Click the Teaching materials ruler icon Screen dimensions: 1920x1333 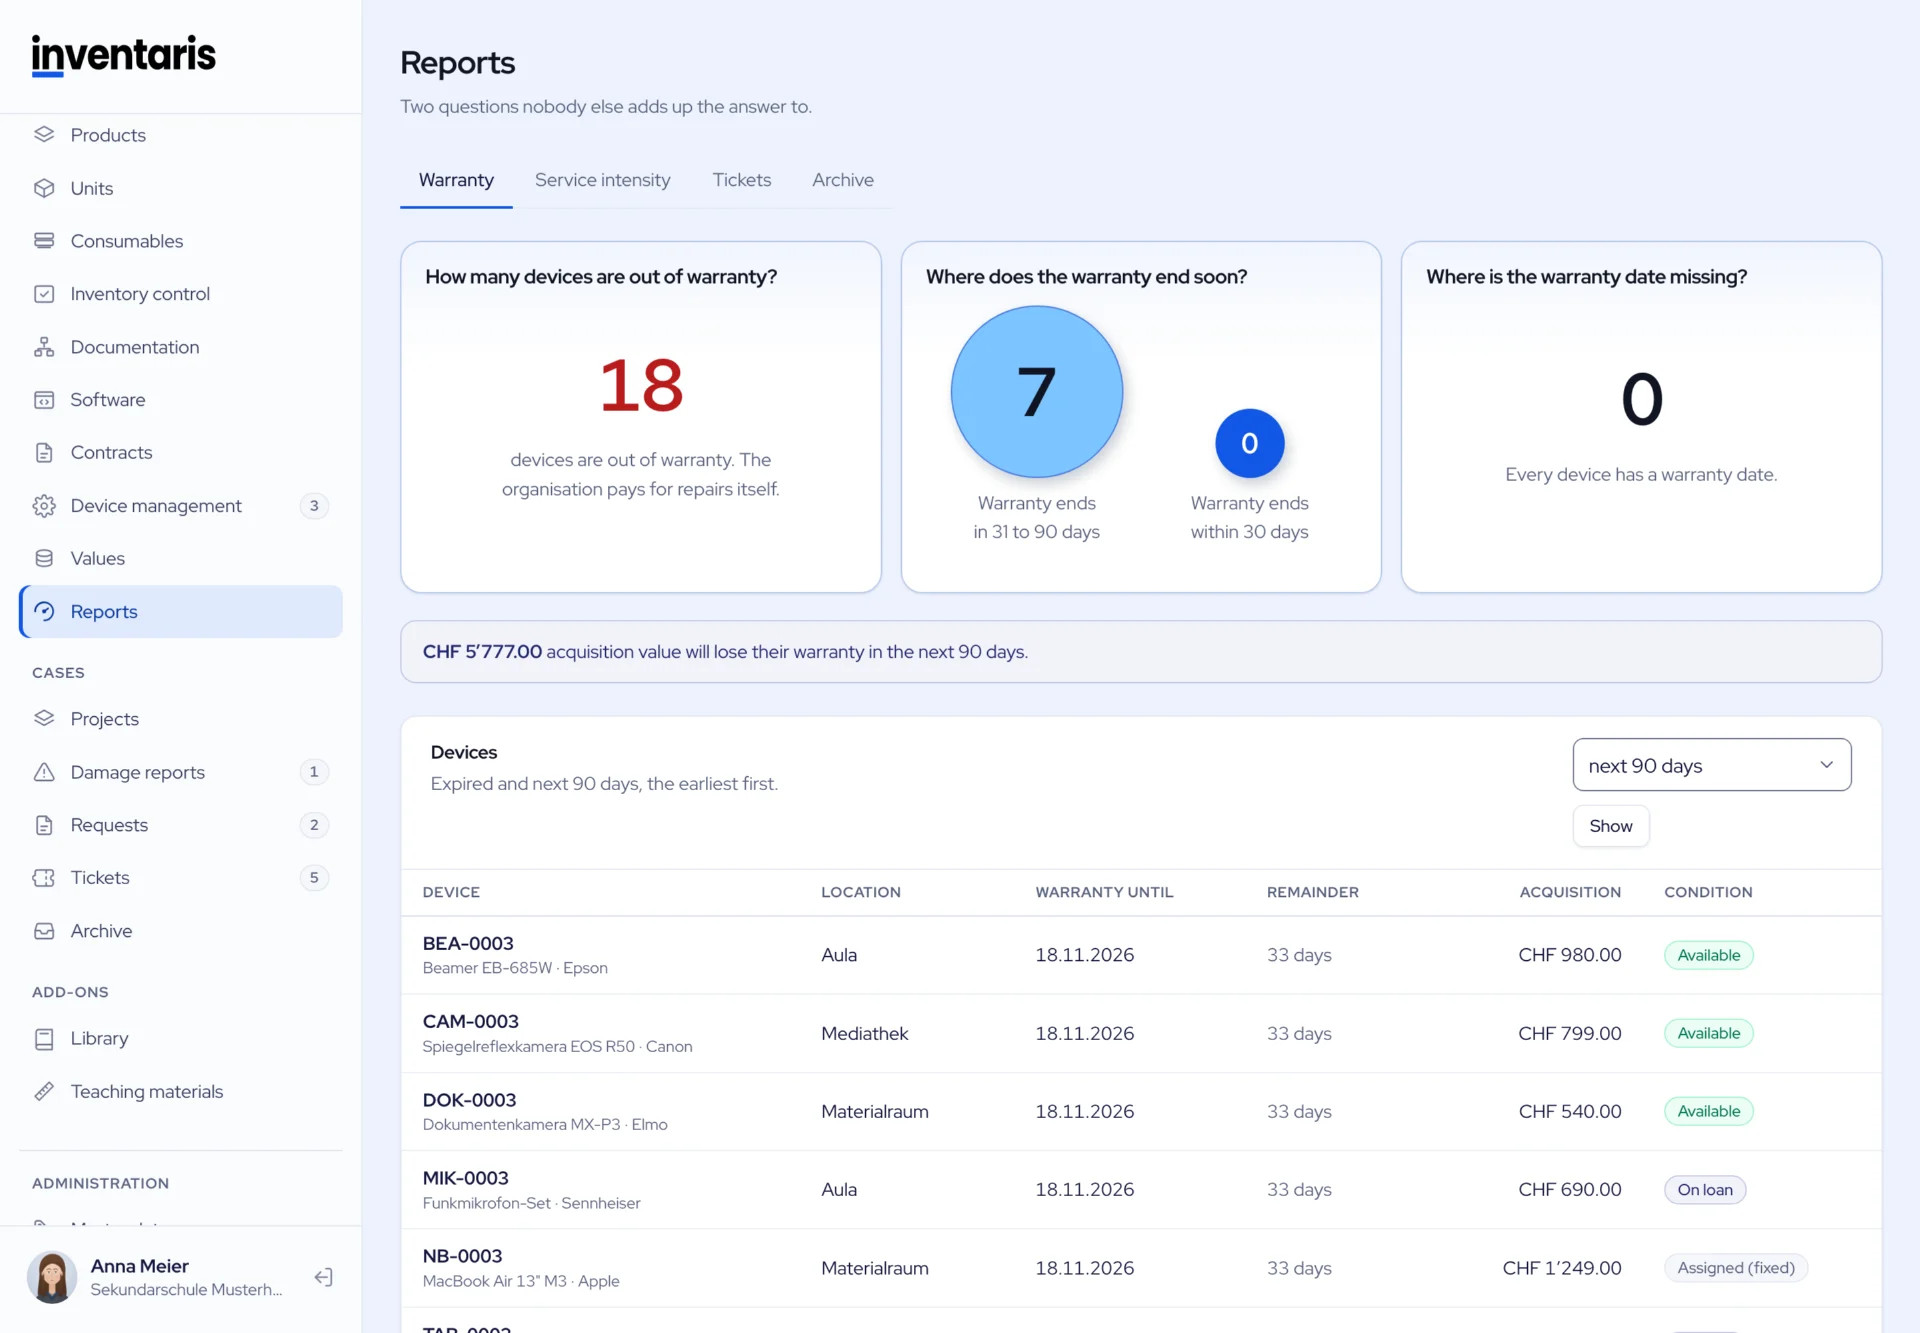(44, 1092)
